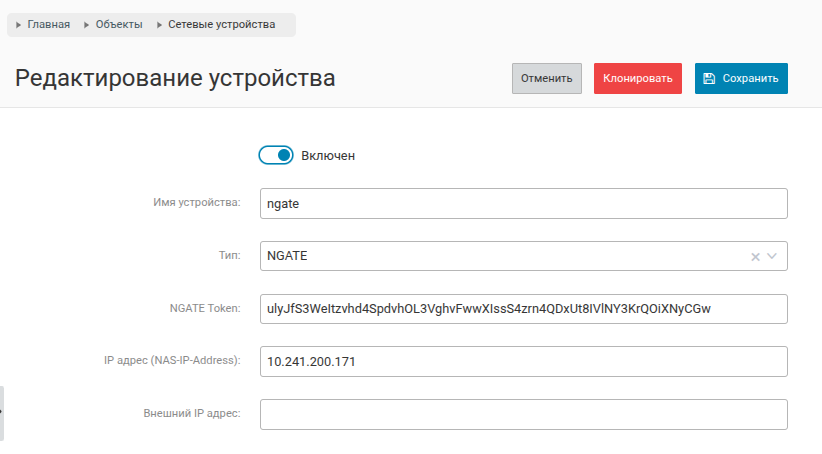Click the arrow icon before Объекты breadcrumb
This screenshot has height=454, width=822.
click(x=87, y=25)
